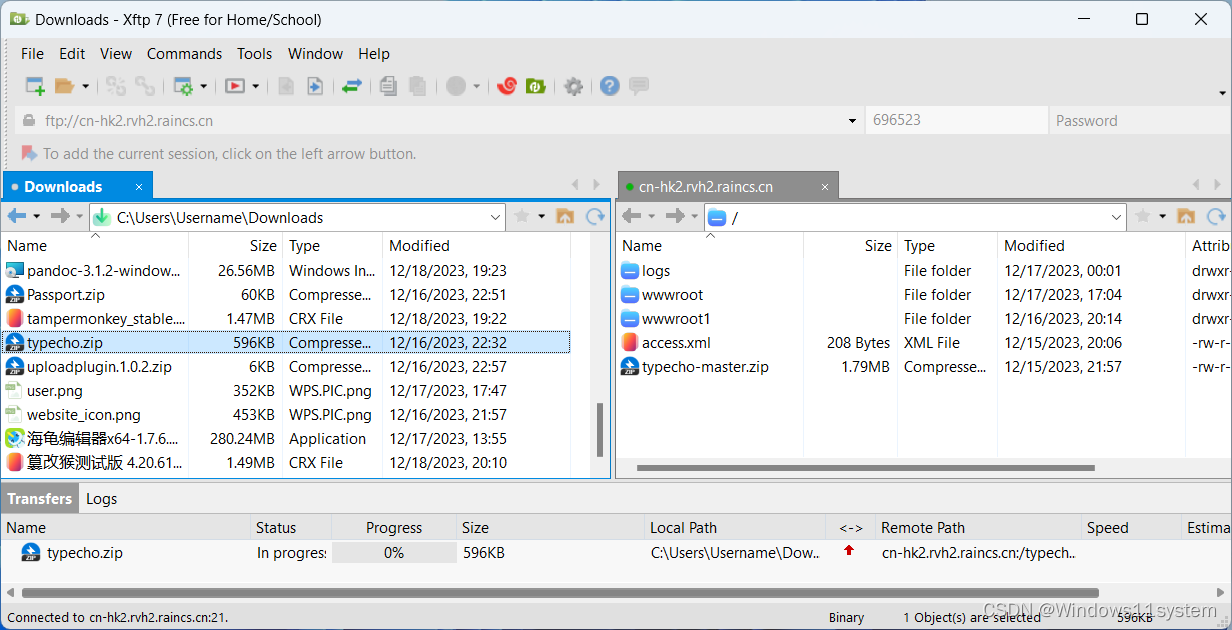Open the Session Properties dropdown arrow
The image size is (1232, 630).
tap(204, 87)
